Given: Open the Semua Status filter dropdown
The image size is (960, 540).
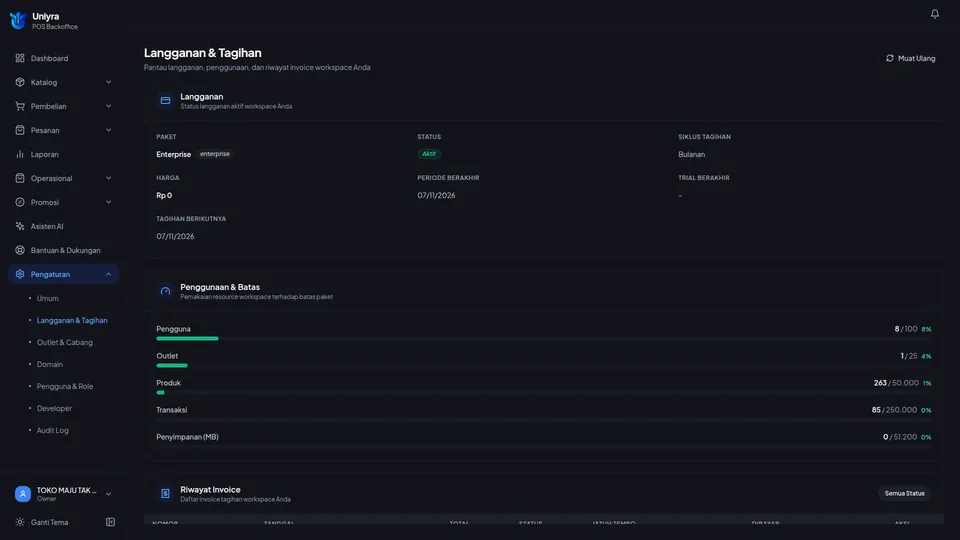Looking at the screenshot, I should coord(904,493).
